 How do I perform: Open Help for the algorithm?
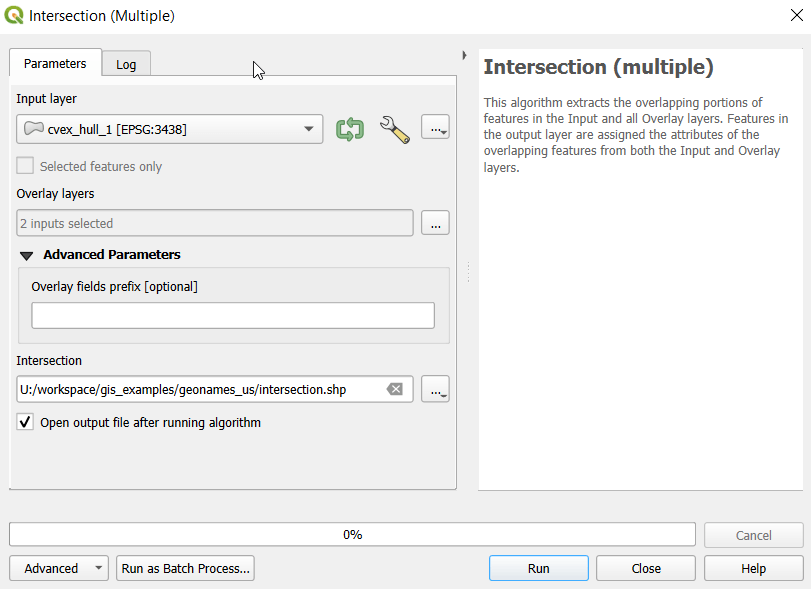pyautogui.click(x=753, y=568)
